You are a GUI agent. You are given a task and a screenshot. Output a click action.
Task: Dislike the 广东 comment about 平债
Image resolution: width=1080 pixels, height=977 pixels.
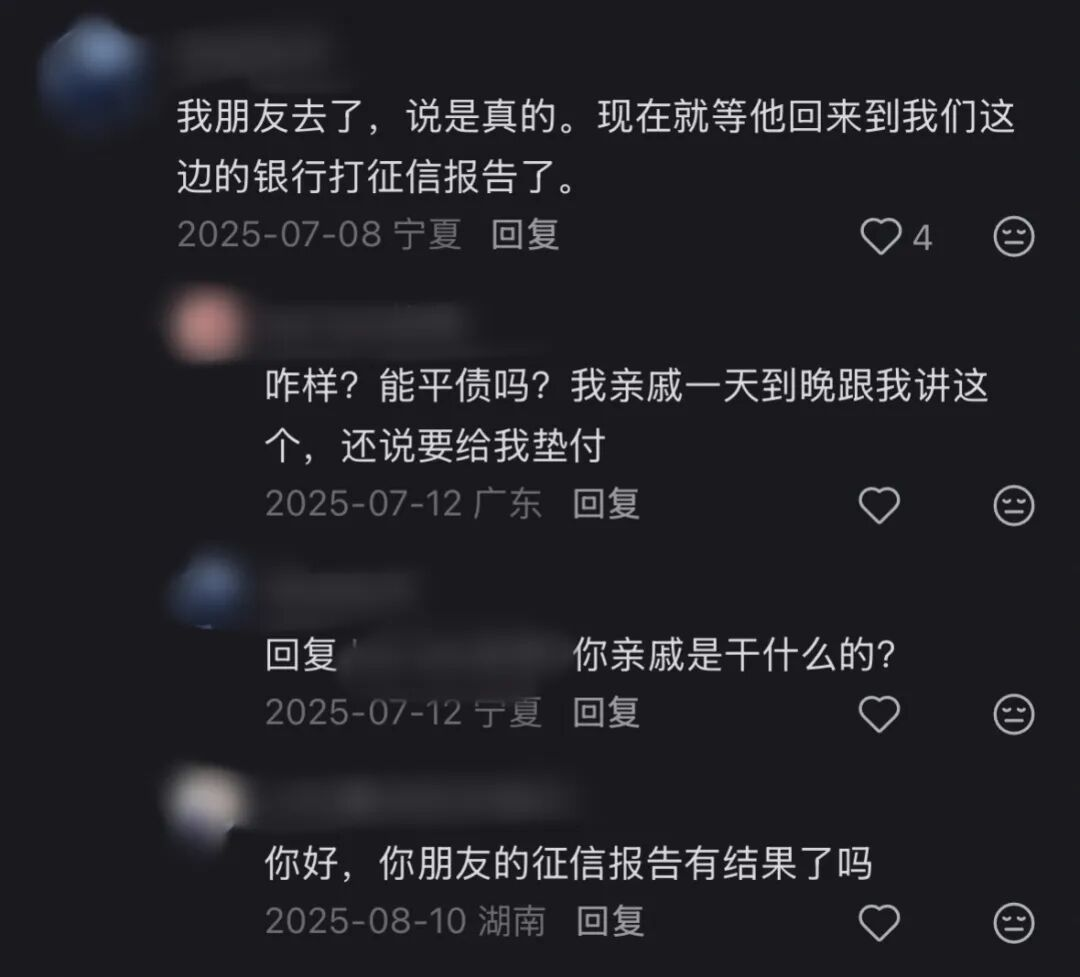(x=1014, y=505)
